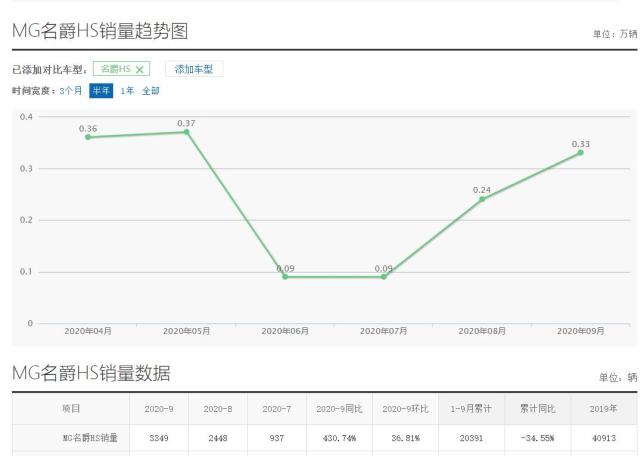Screen dimensions: 641x456
Task: Click the 20391 cumulative cell
Action: (x=471, y=438)
